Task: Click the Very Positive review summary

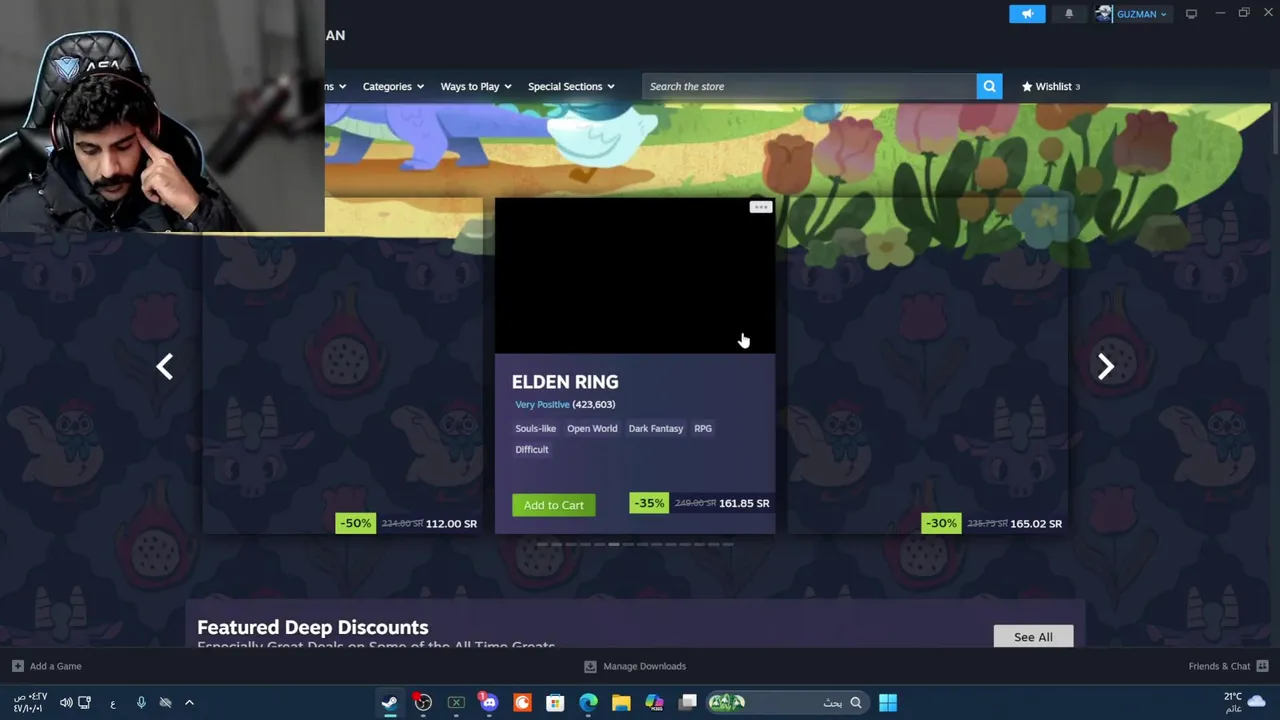Action: pyautogui.click(x=542, y=404)
